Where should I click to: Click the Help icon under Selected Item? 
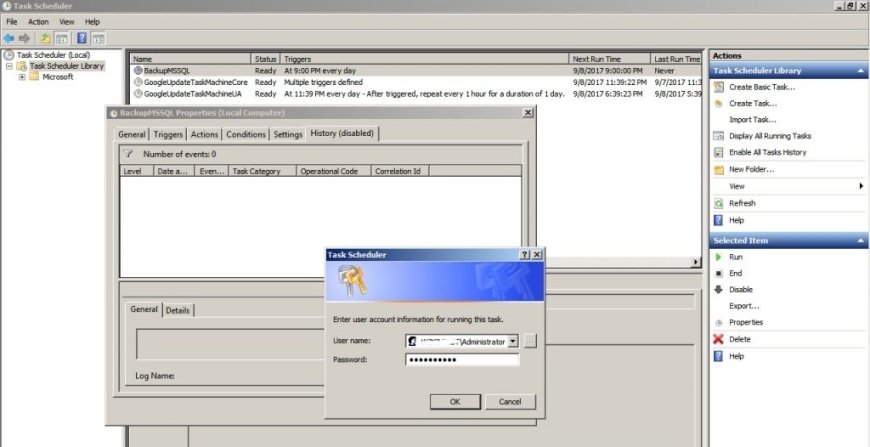[x=719, y=357]
